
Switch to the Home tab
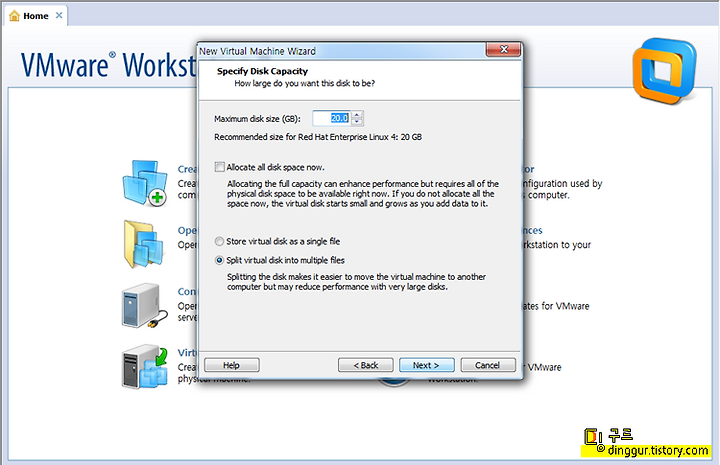[36, 16]
